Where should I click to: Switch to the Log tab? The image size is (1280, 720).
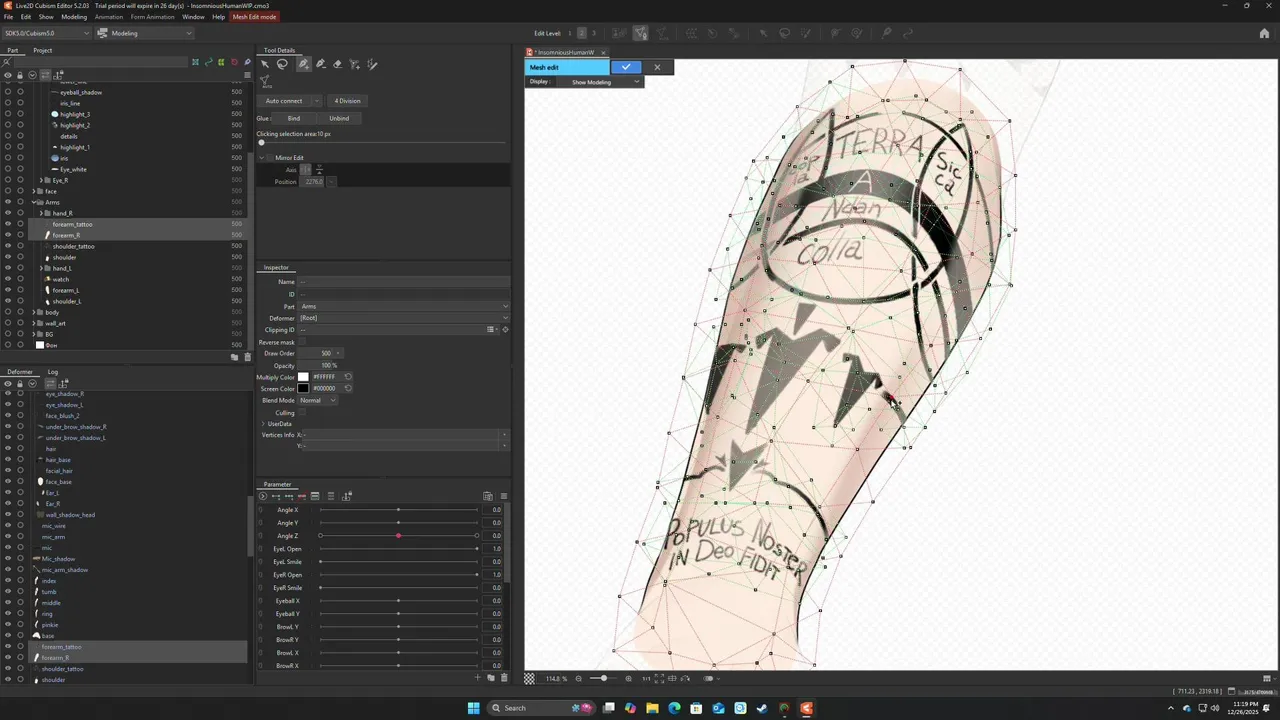coord(53,372)
